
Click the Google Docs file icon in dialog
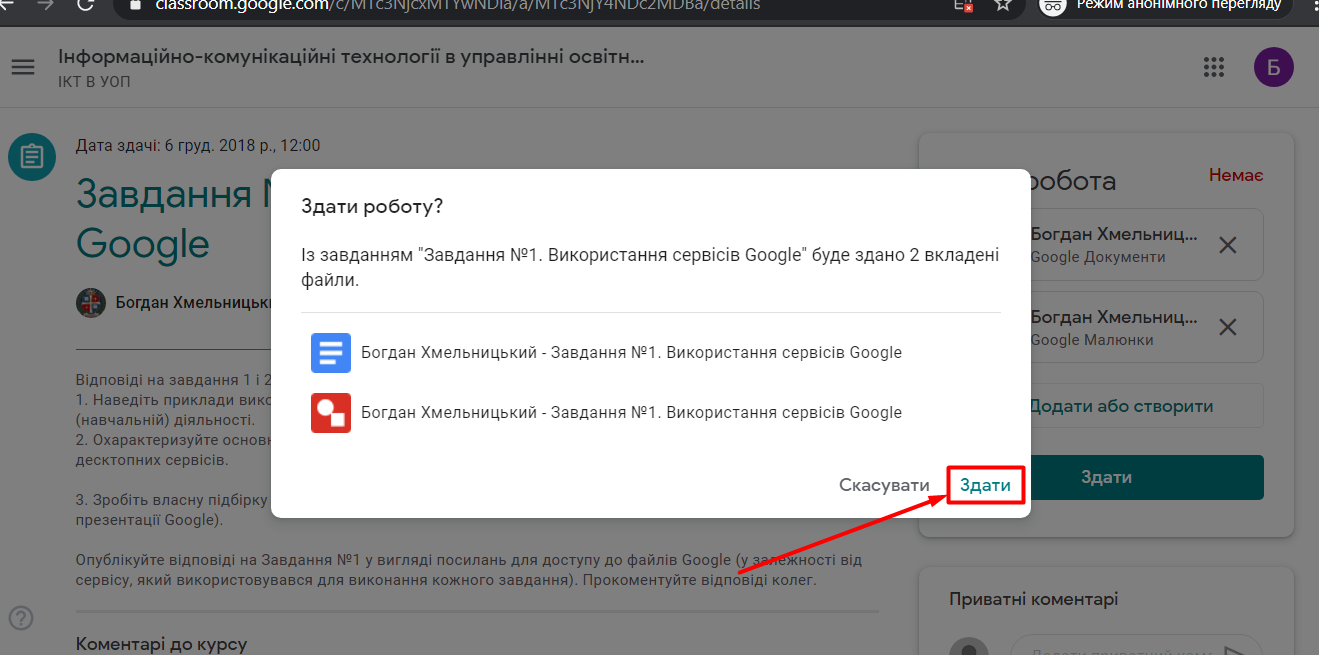pos(331,352)
